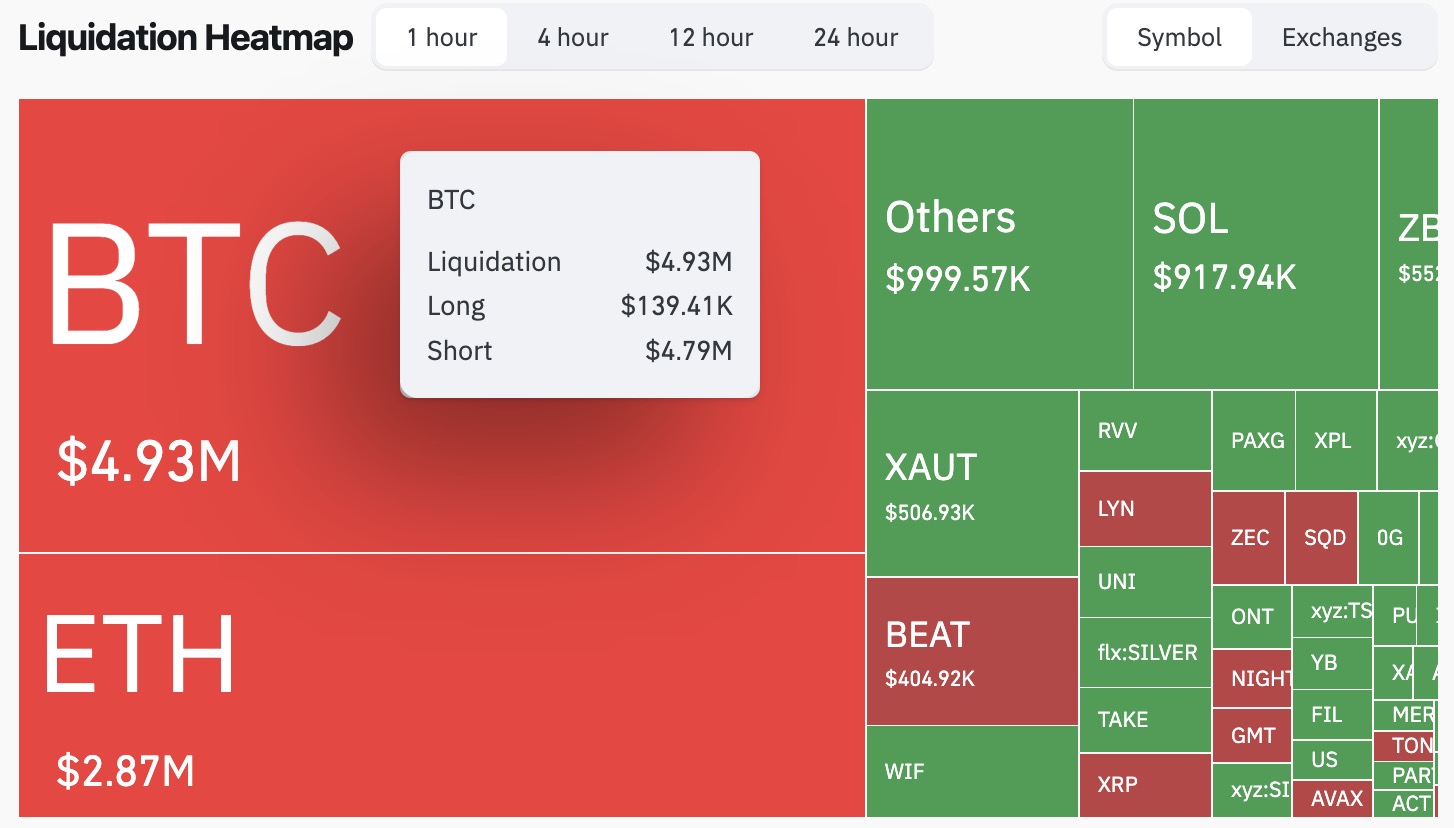Click the red XRP tile
The width and height of the screenshot is (1454, 828).
coord(1146,785)
